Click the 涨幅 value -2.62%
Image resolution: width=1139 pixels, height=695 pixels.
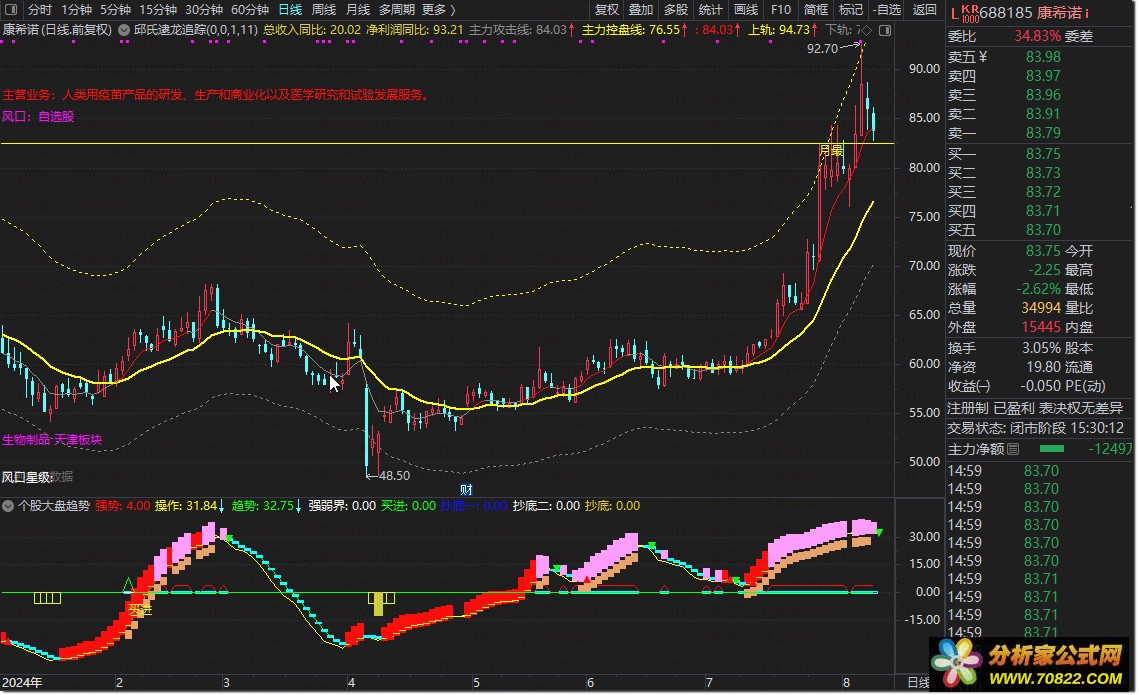pyautogui.click(x=1038, y=289)
